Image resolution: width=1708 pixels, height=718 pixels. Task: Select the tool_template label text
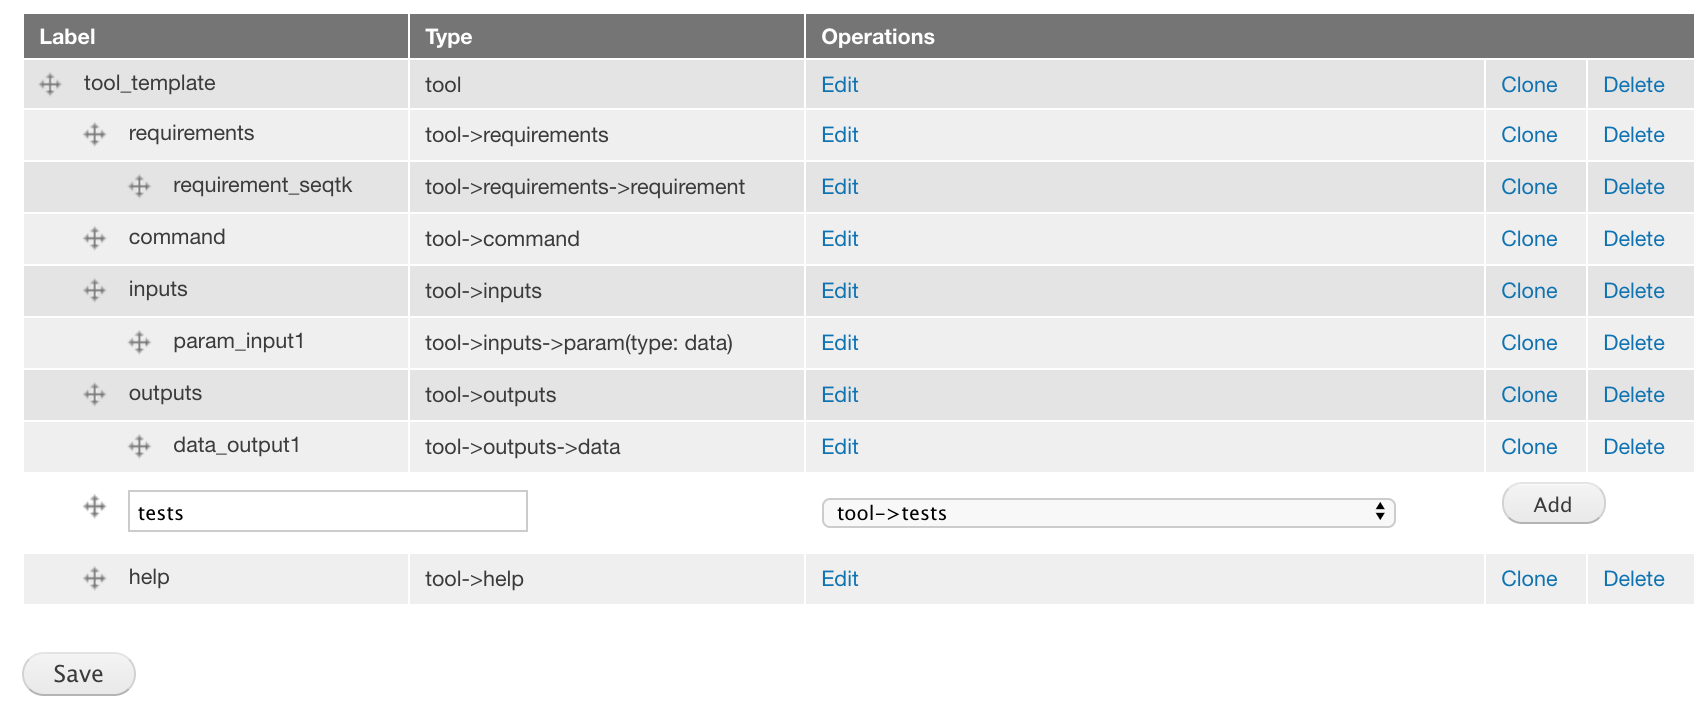(150, 83)
